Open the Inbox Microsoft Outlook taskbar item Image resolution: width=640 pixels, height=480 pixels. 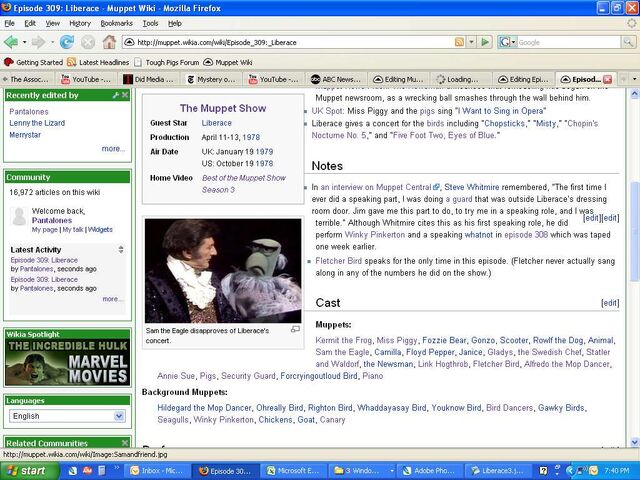coord(157,471)
